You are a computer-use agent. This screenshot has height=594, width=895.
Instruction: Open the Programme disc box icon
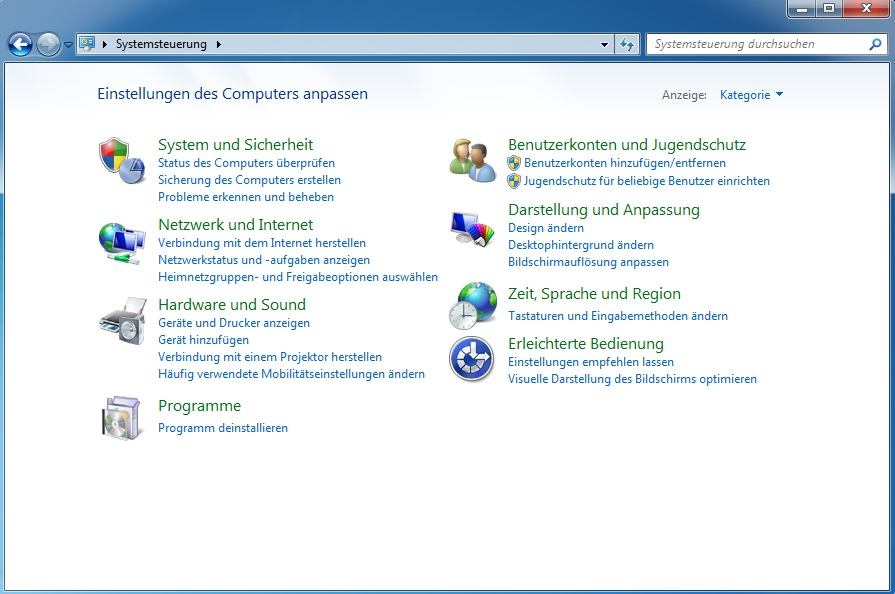pyautogui.click(x=122, y=418)
